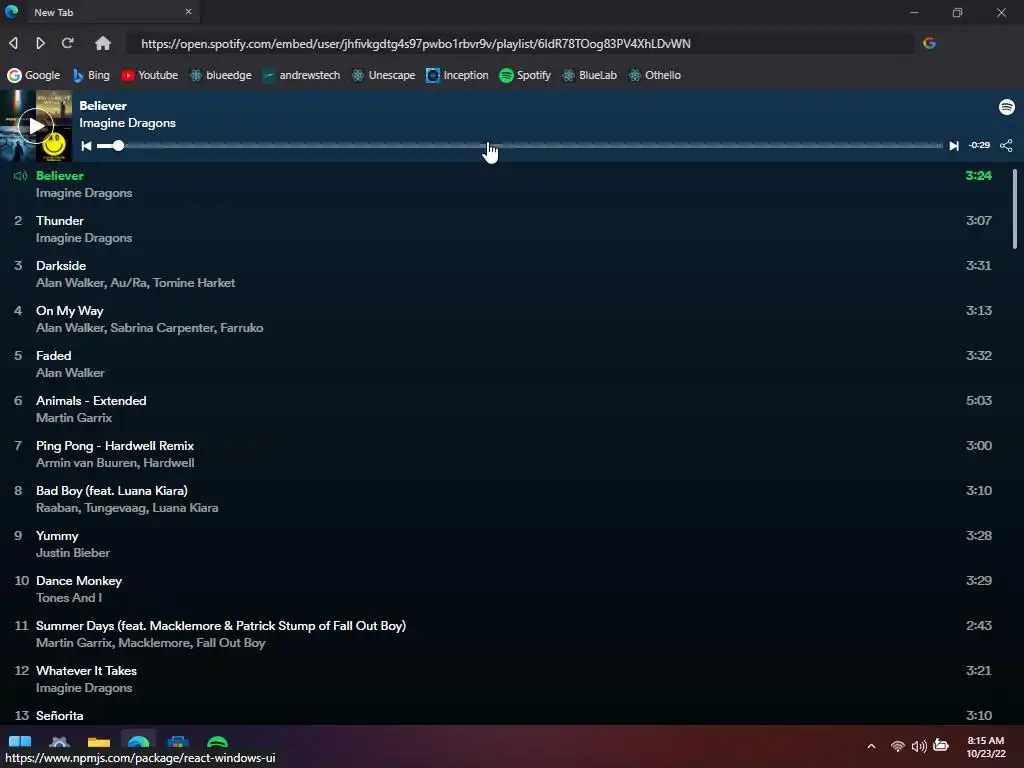The height and width of the screenshot is (768, 1024).
Task: Go to the home page
Action: coord(103,43)
